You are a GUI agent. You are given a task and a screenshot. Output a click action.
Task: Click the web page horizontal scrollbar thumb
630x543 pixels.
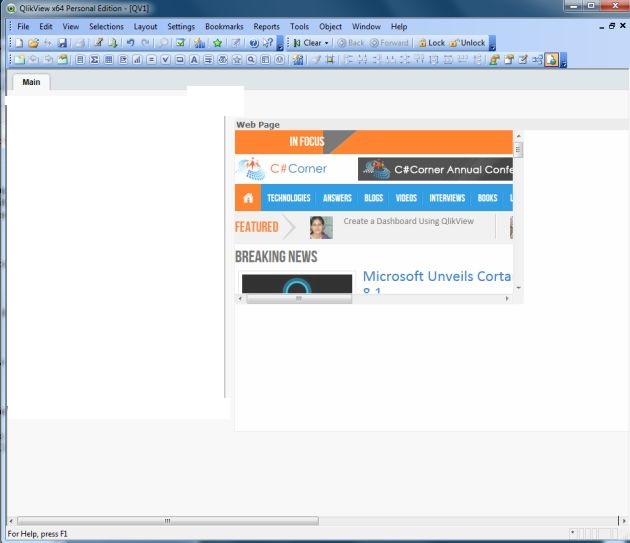point(299,299)
